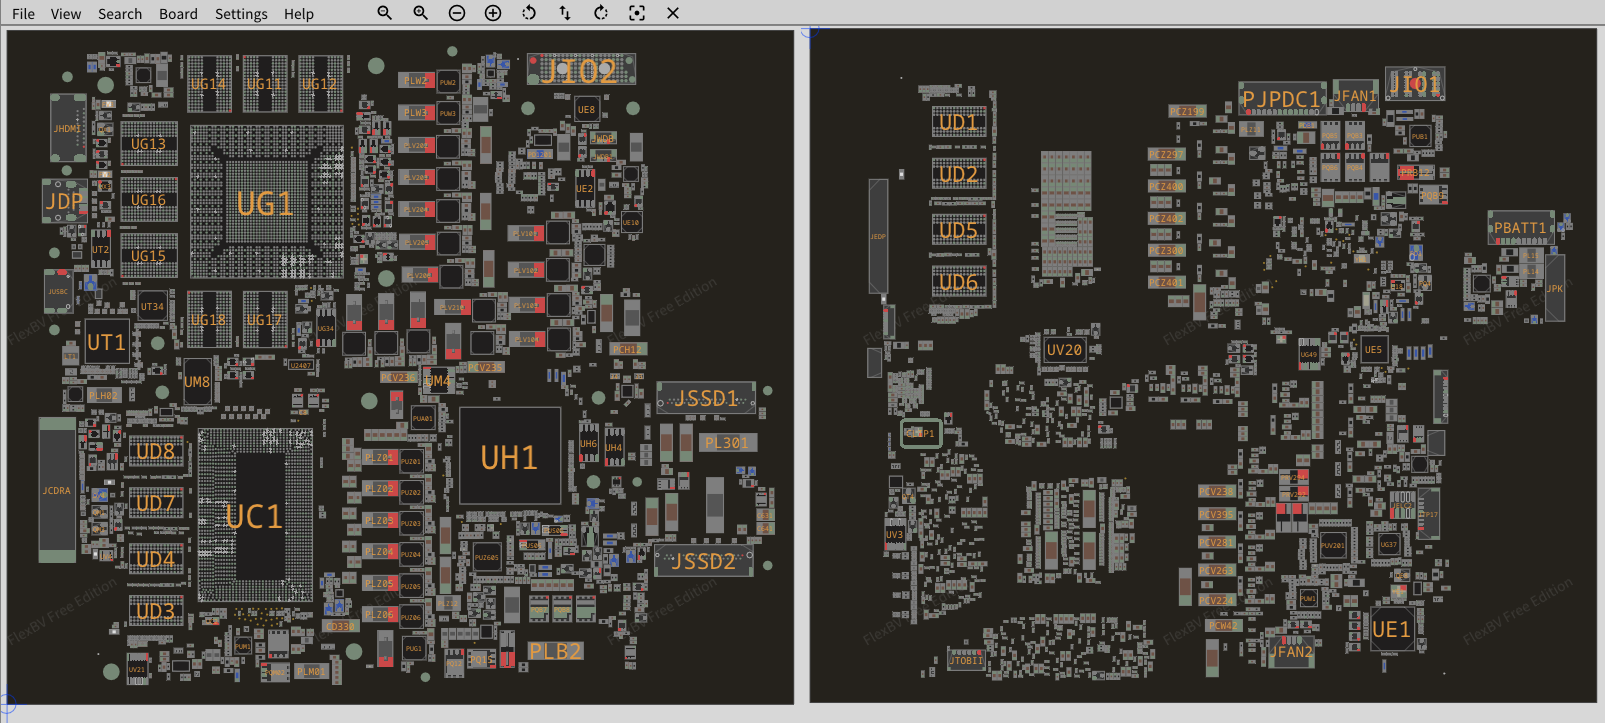Open the File menu
The height and width of the screenshot is (723, 1605).
click(x=23, y=14)
